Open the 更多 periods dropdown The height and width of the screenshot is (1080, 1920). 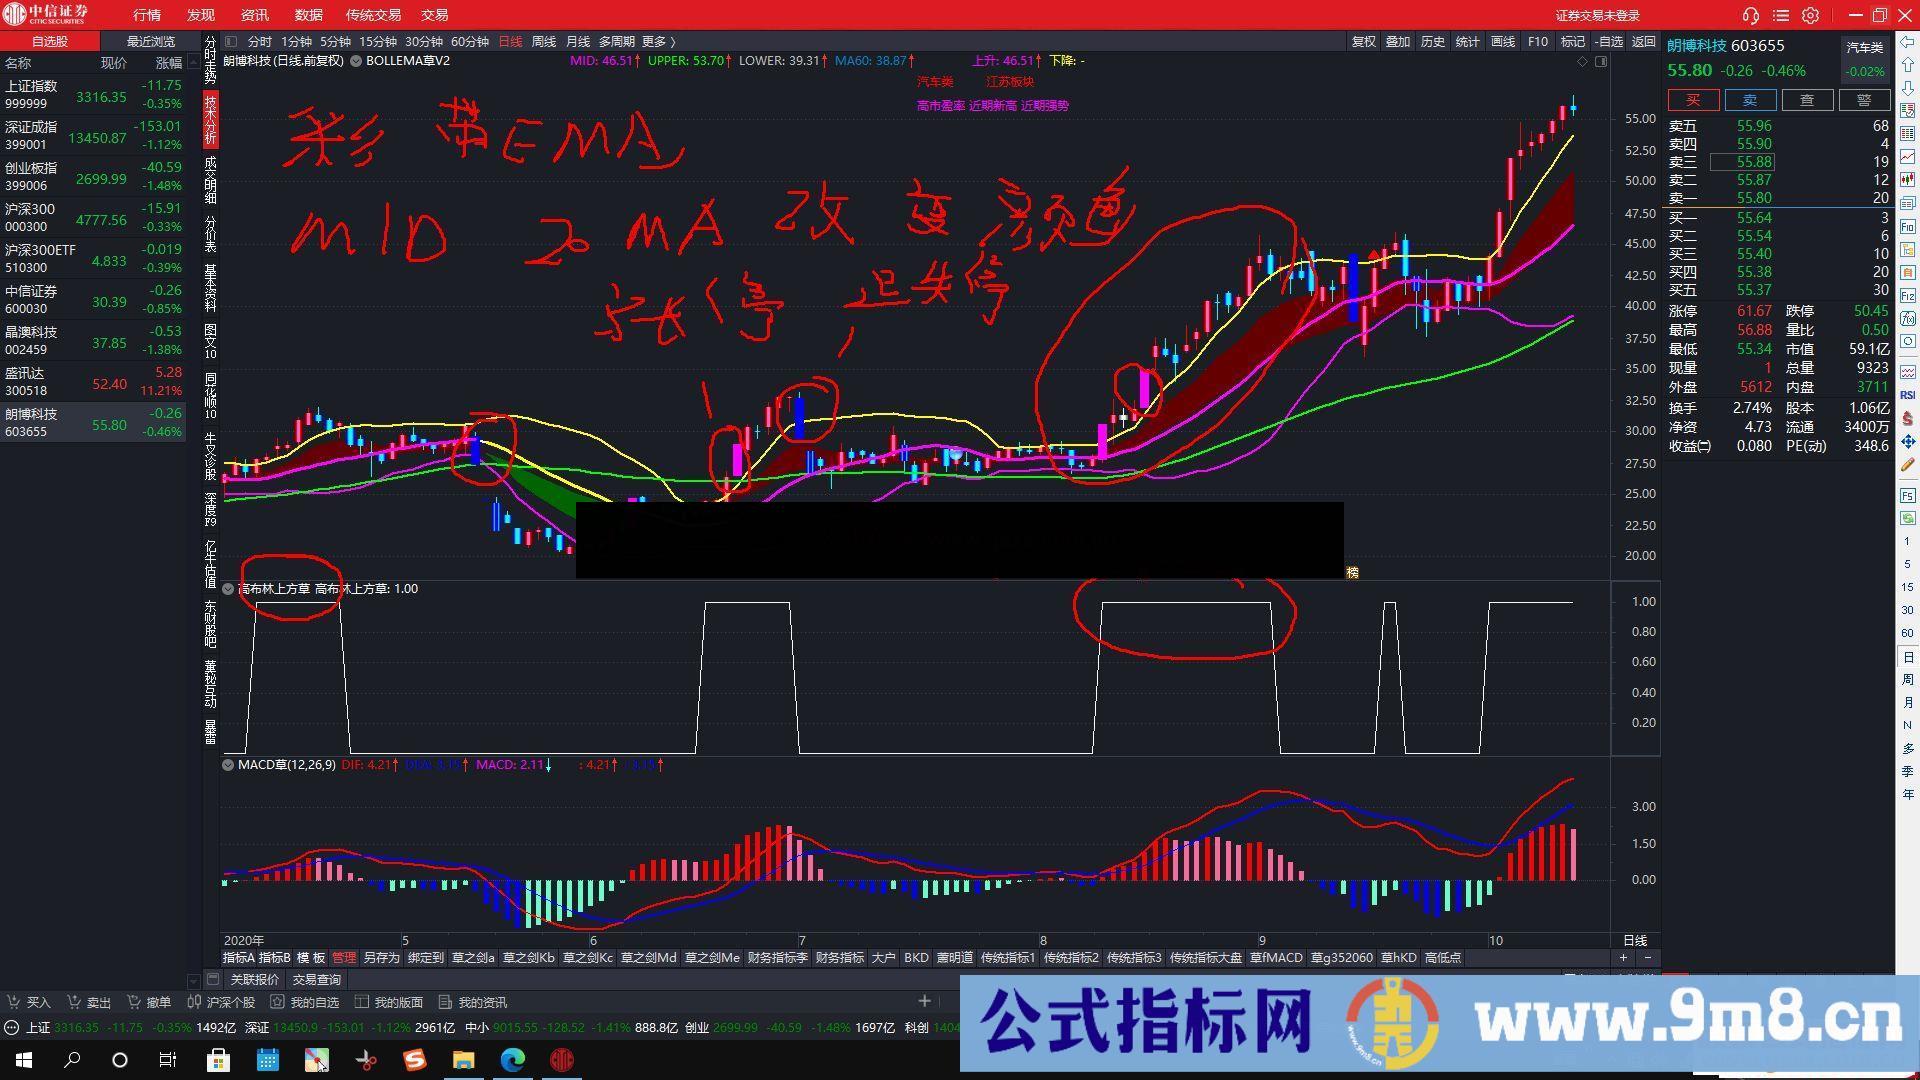(655, 42)
